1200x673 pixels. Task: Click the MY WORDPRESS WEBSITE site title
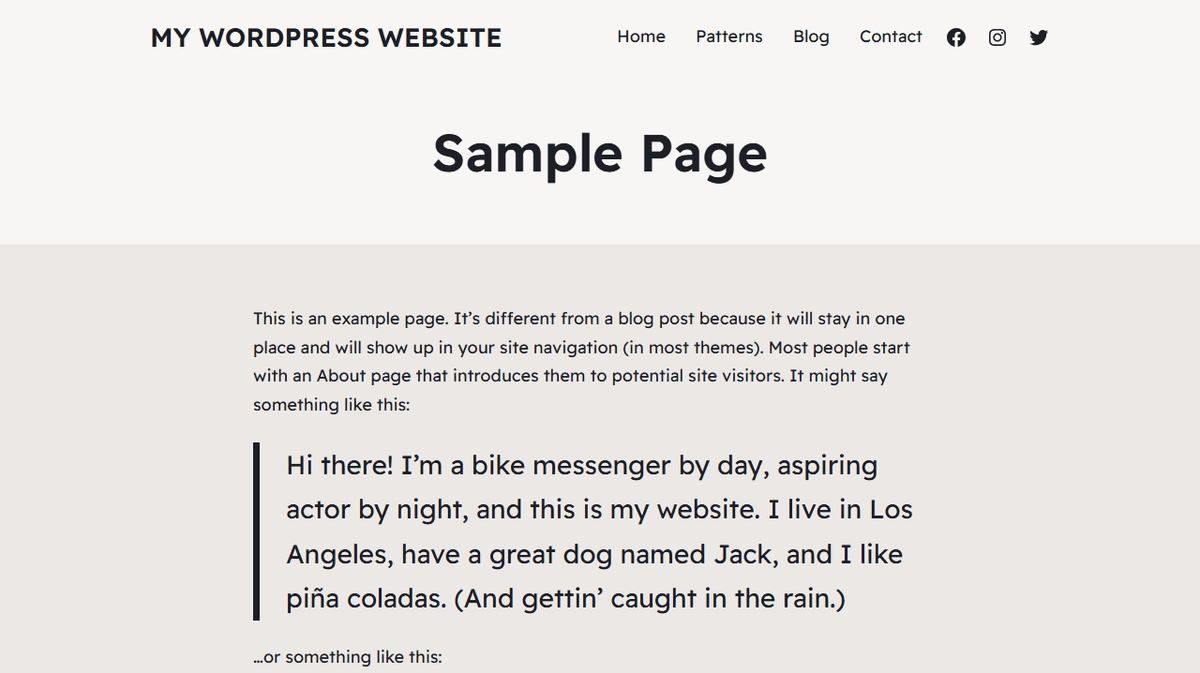point(326,38)
